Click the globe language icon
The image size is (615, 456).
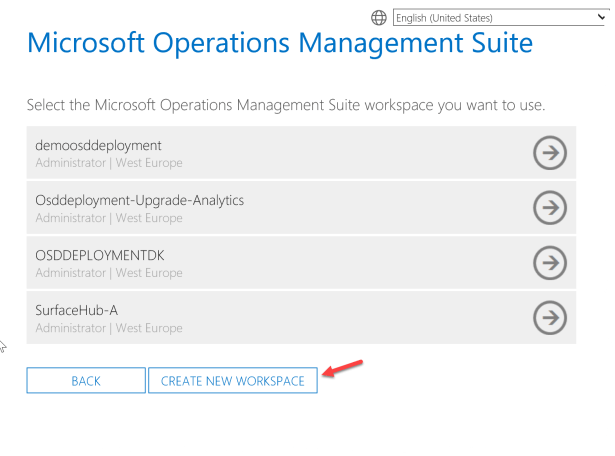379,17
